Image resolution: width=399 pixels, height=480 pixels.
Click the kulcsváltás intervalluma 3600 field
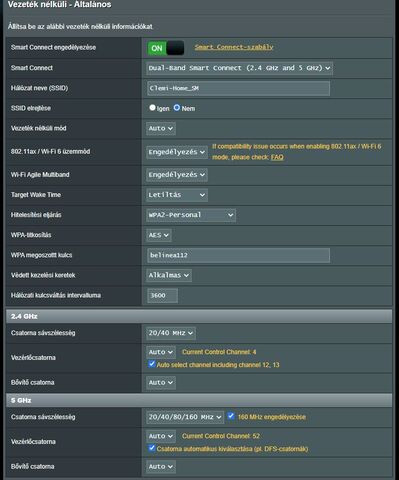pos(162,296)
